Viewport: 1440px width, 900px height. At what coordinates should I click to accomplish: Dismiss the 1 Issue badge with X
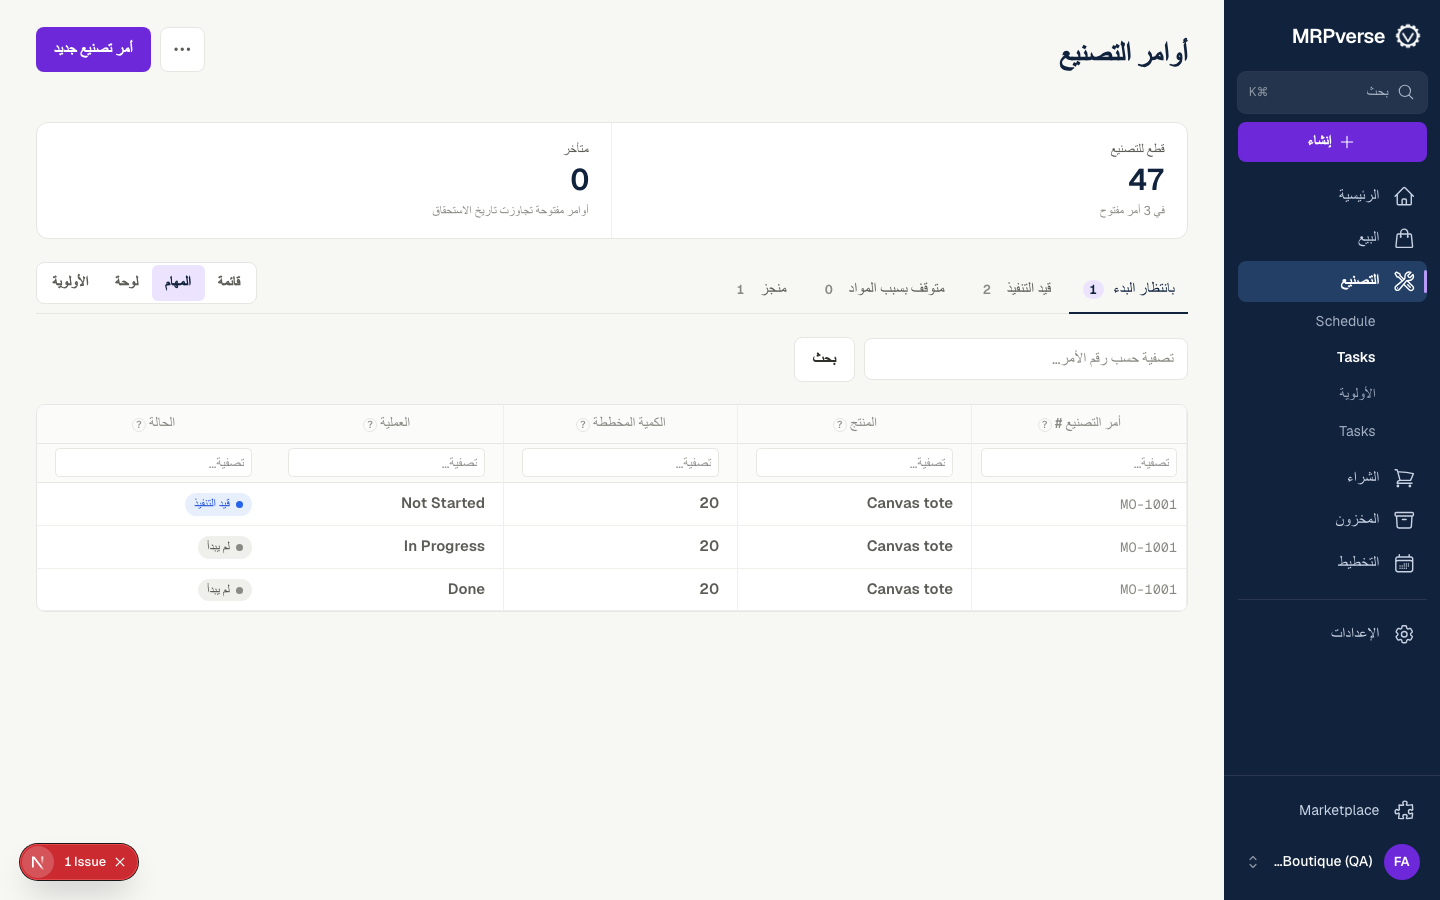click(120, 862)
